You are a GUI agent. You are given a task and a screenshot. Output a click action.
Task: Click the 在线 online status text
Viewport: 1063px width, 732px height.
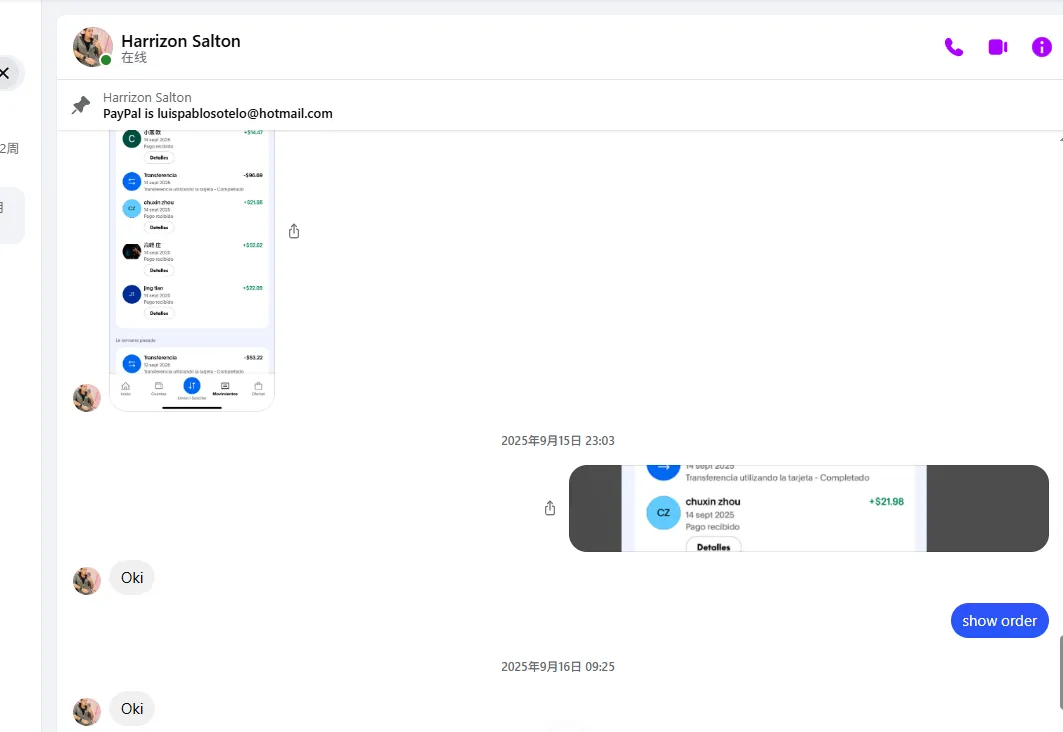tap(134, 58)
